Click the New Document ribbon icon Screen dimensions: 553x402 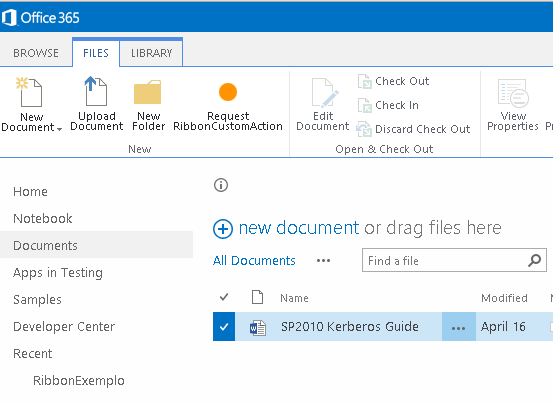pos(29,92)
